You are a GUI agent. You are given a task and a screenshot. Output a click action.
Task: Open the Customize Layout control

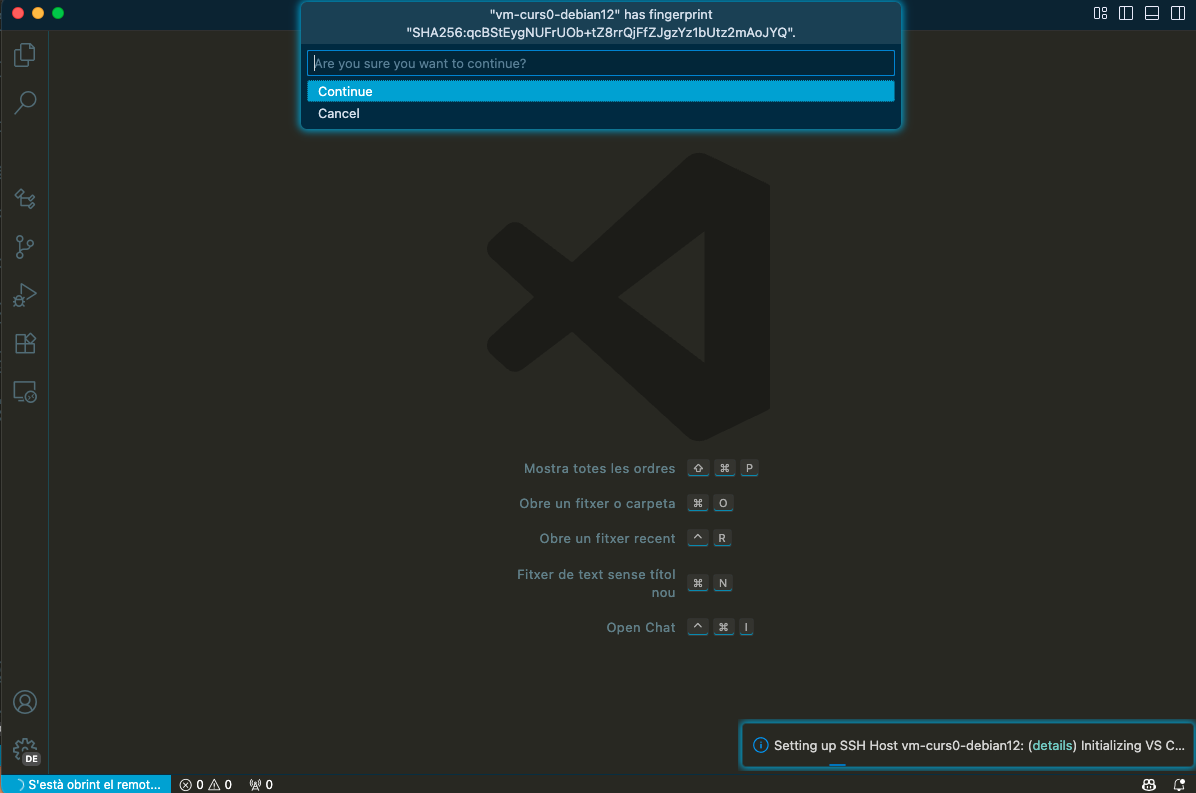click(1100, 13)
